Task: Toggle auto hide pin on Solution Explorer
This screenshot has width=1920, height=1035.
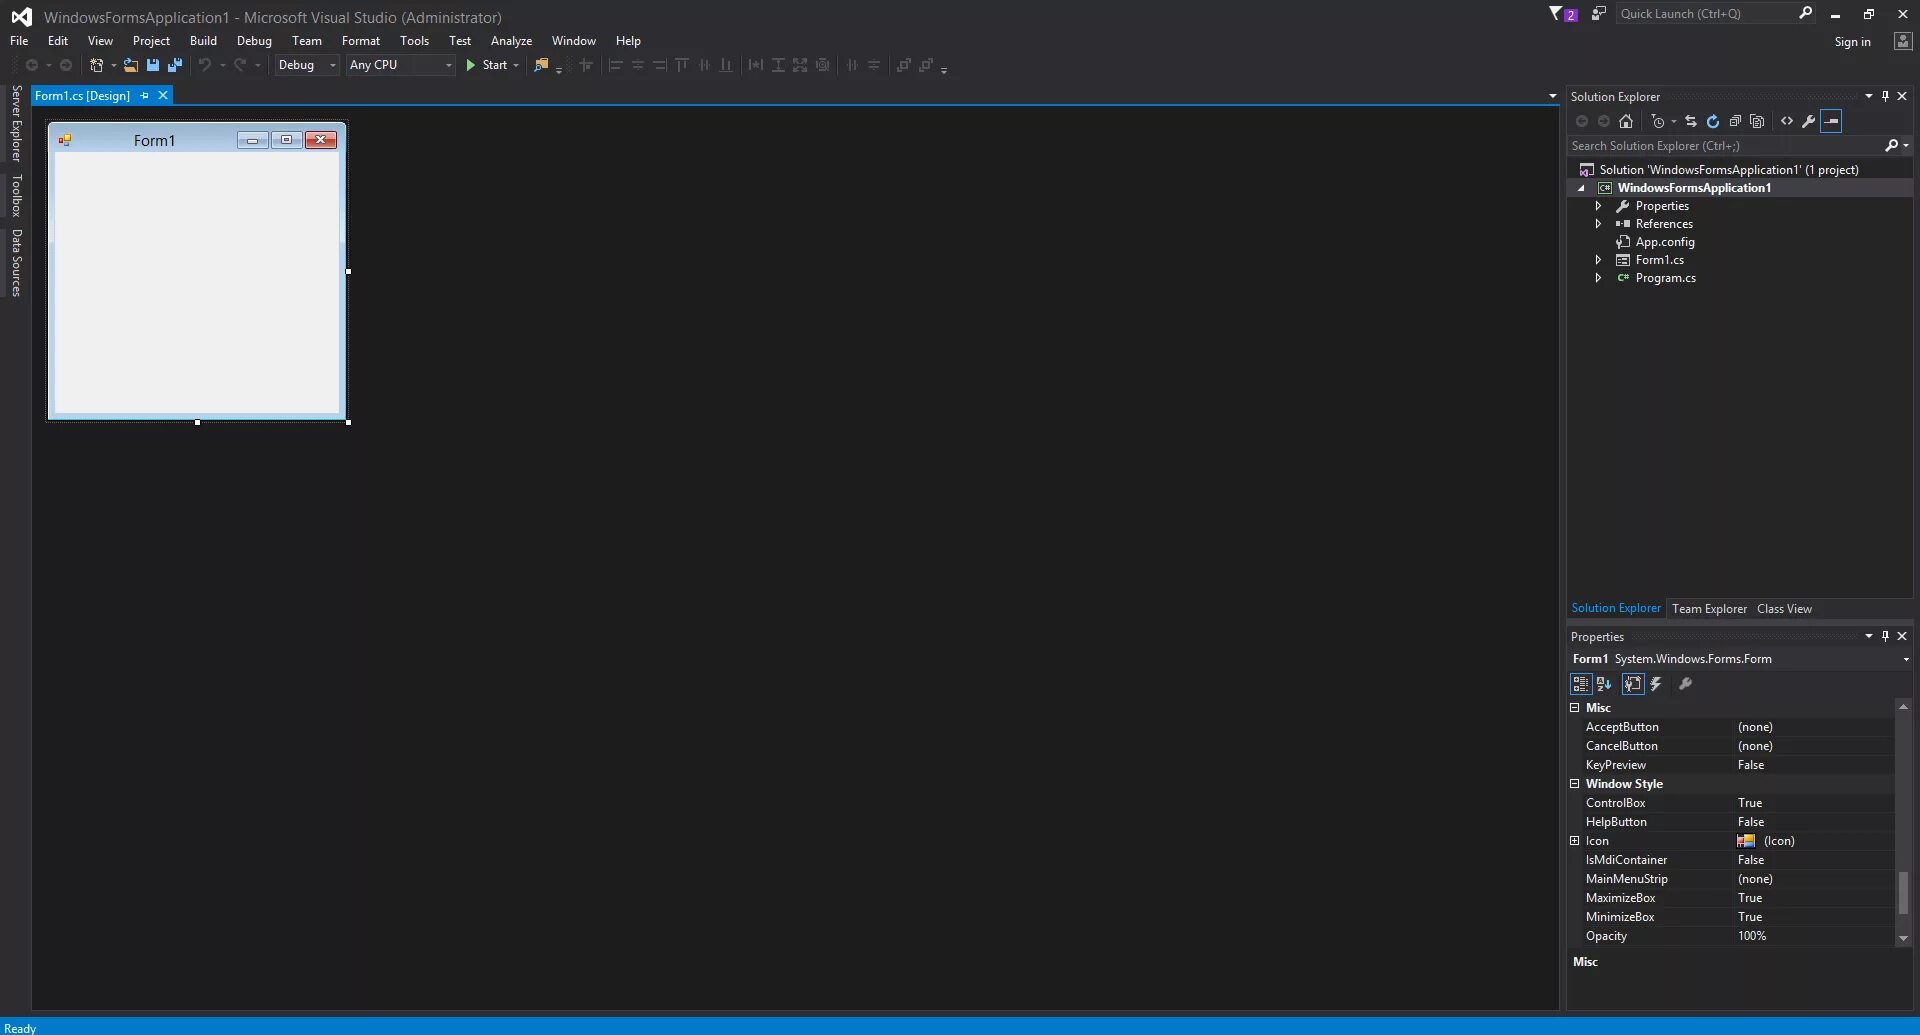Action: tap(1885, 96)
